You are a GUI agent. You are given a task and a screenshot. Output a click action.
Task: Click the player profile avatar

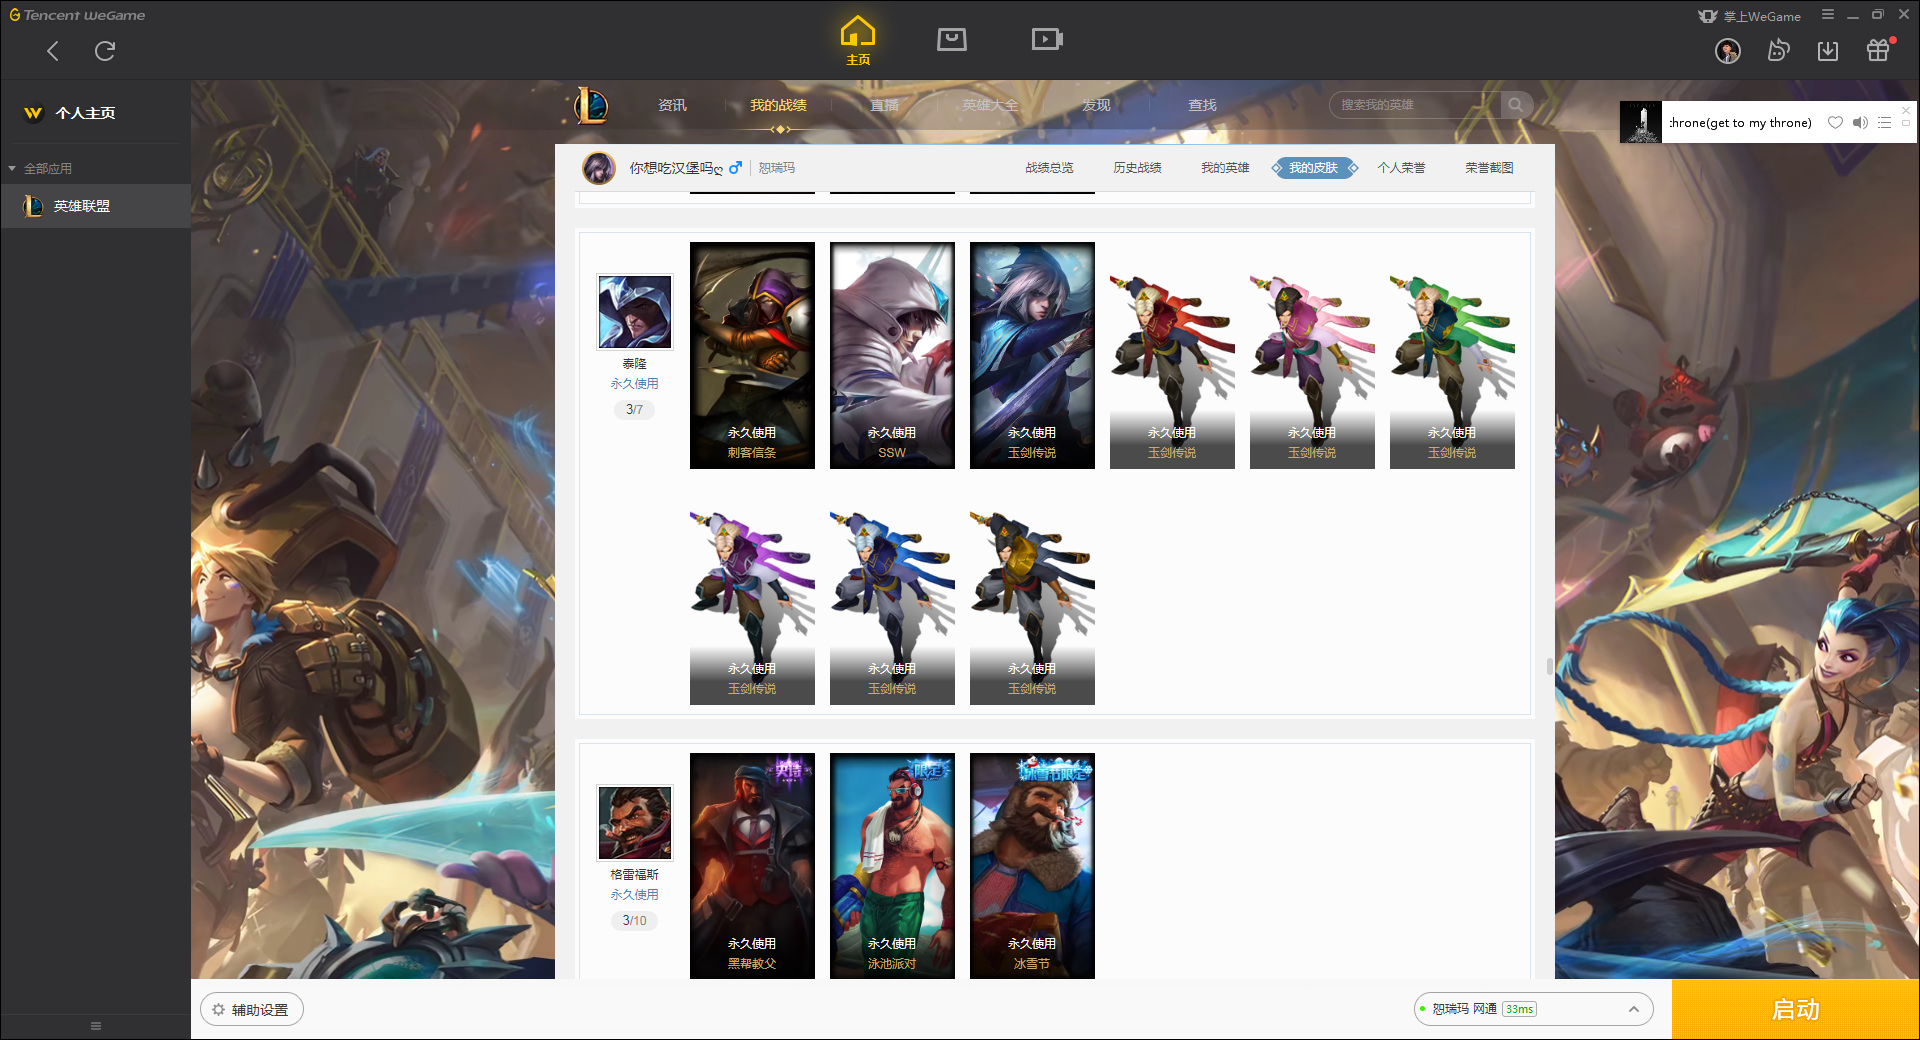599,168
